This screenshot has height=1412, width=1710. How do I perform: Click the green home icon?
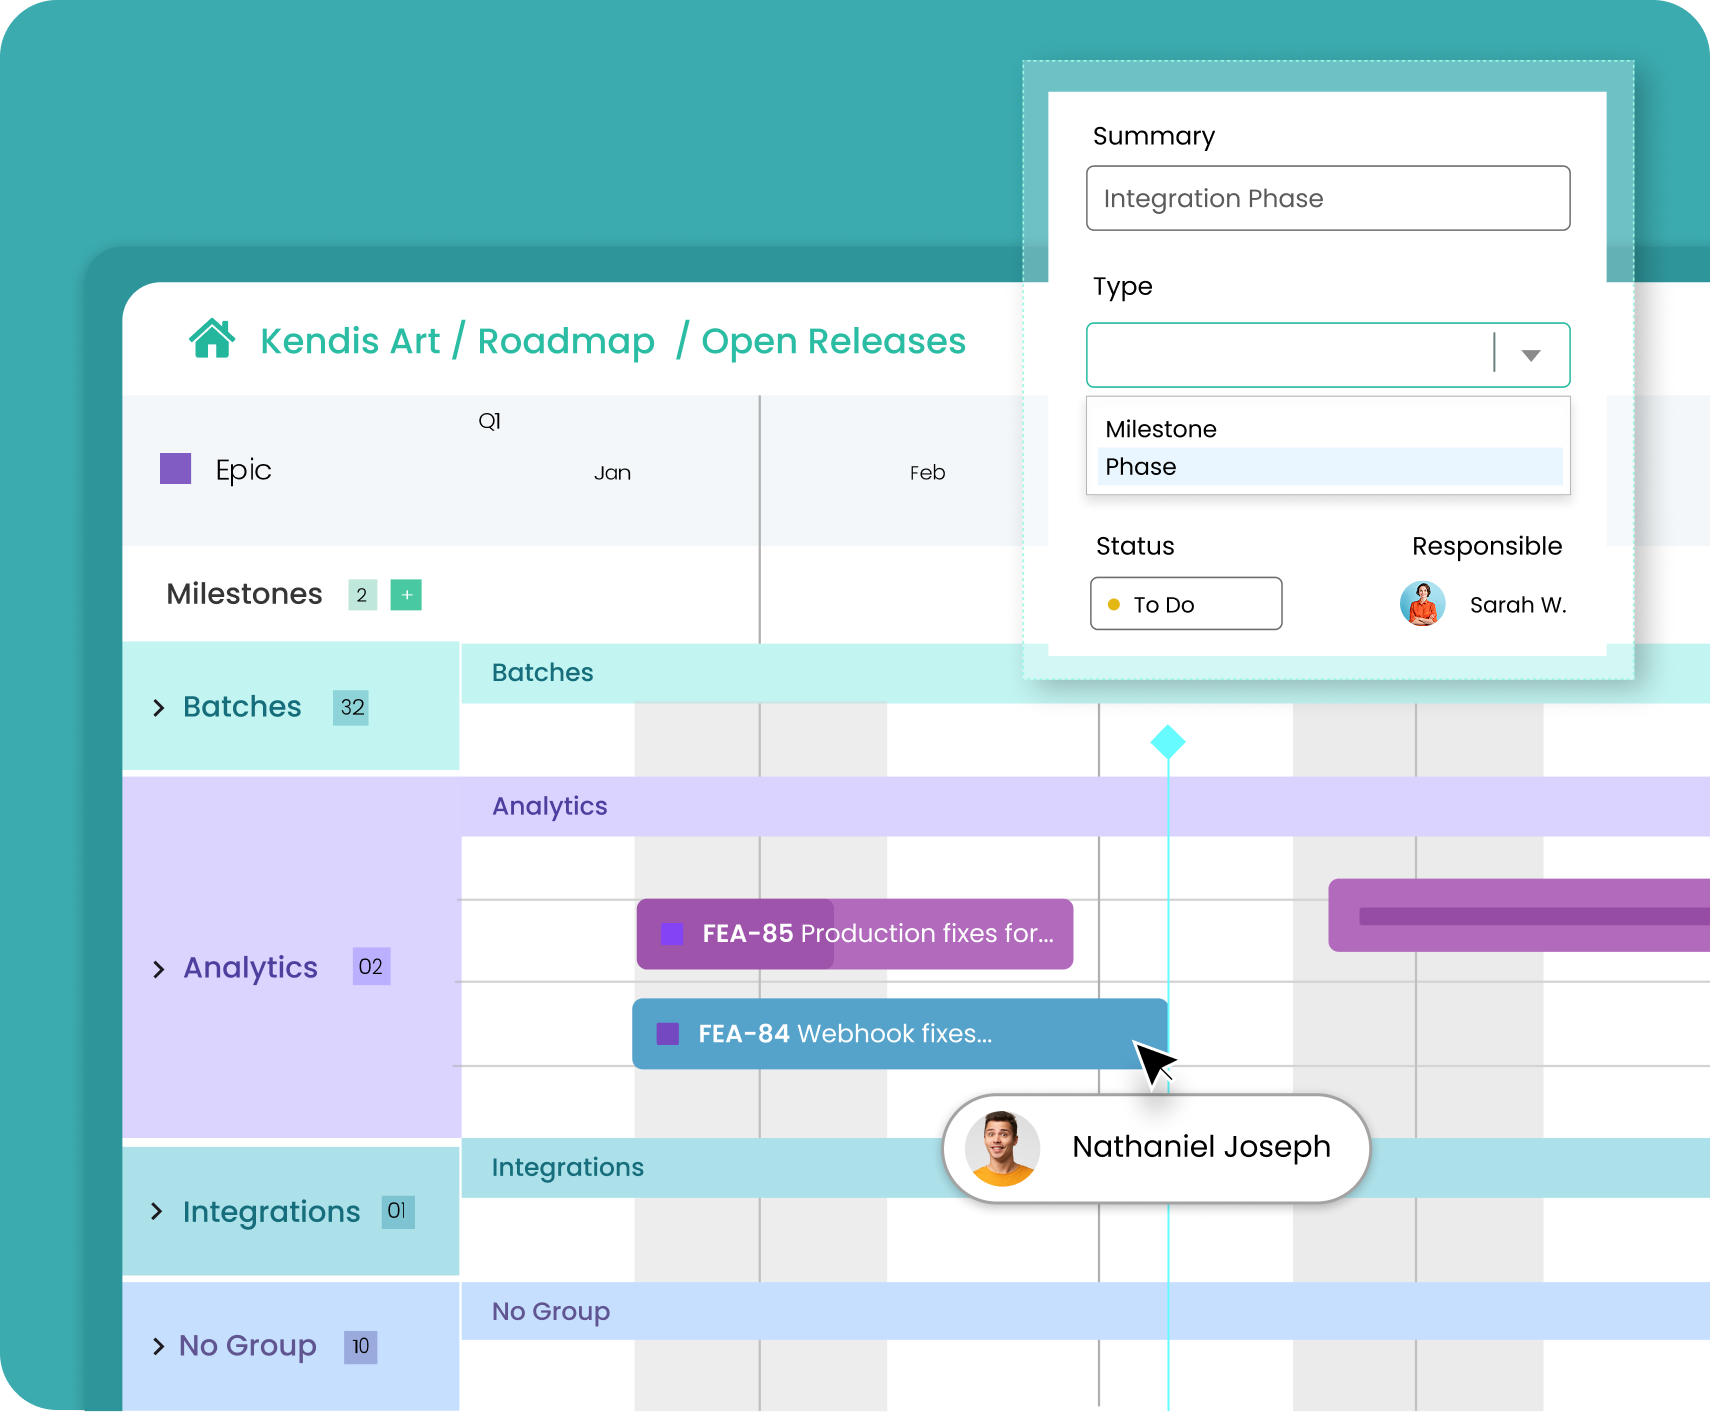tap(212, 339)
